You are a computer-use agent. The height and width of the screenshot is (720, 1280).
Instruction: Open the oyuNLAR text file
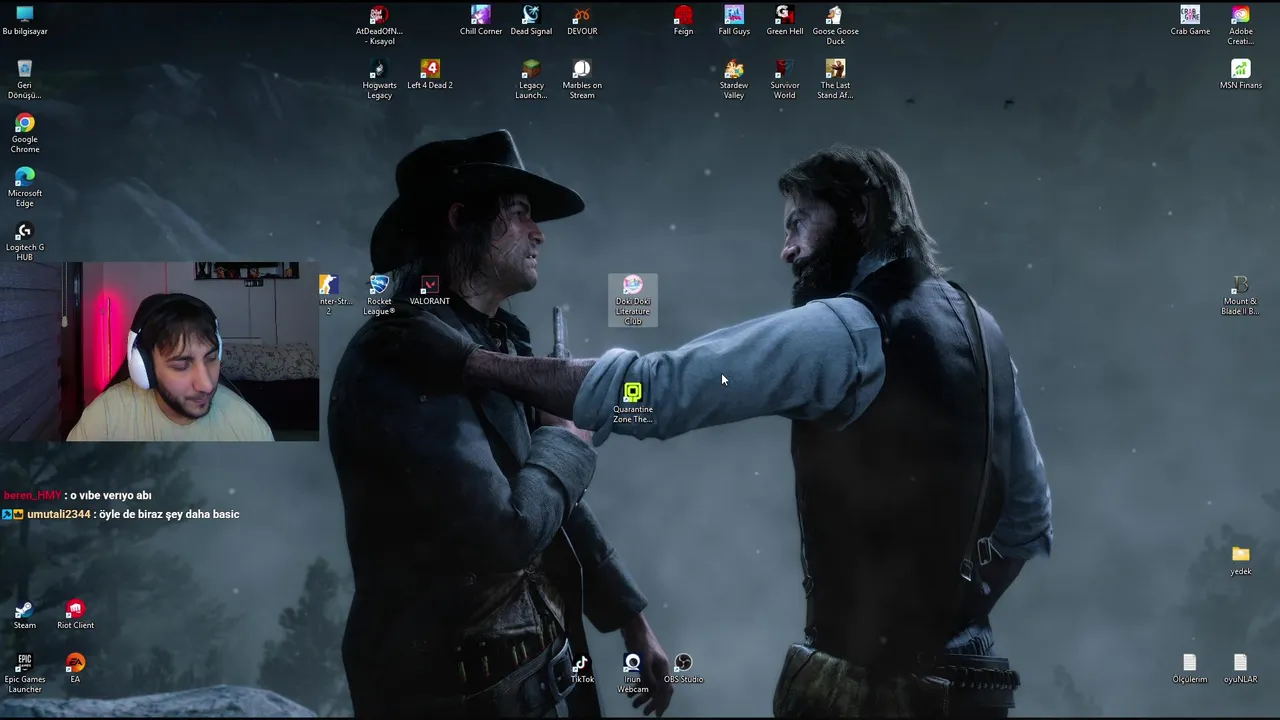(1241, 669)
